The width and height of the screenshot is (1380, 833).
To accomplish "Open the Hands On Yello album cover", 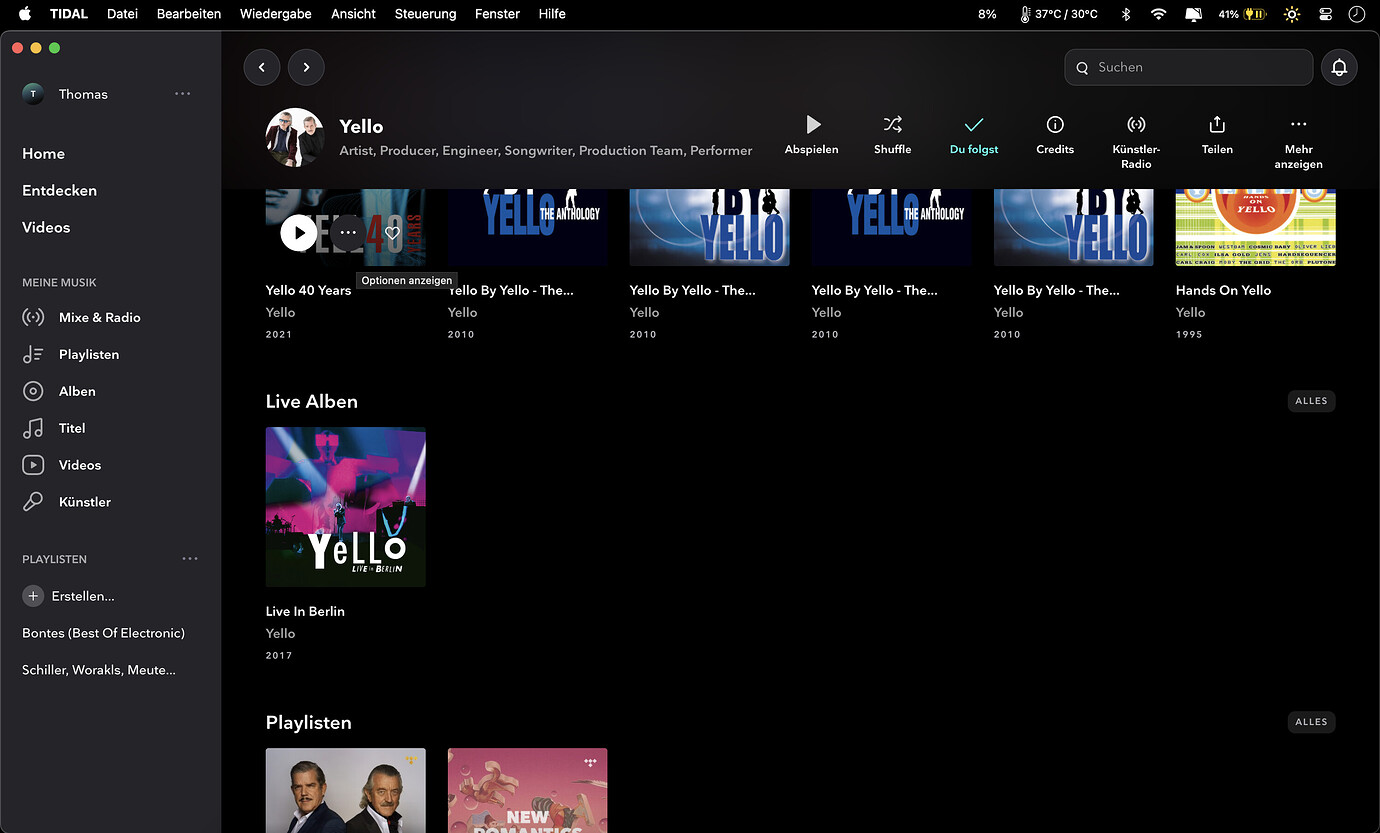I will (x=1255, y=227).
